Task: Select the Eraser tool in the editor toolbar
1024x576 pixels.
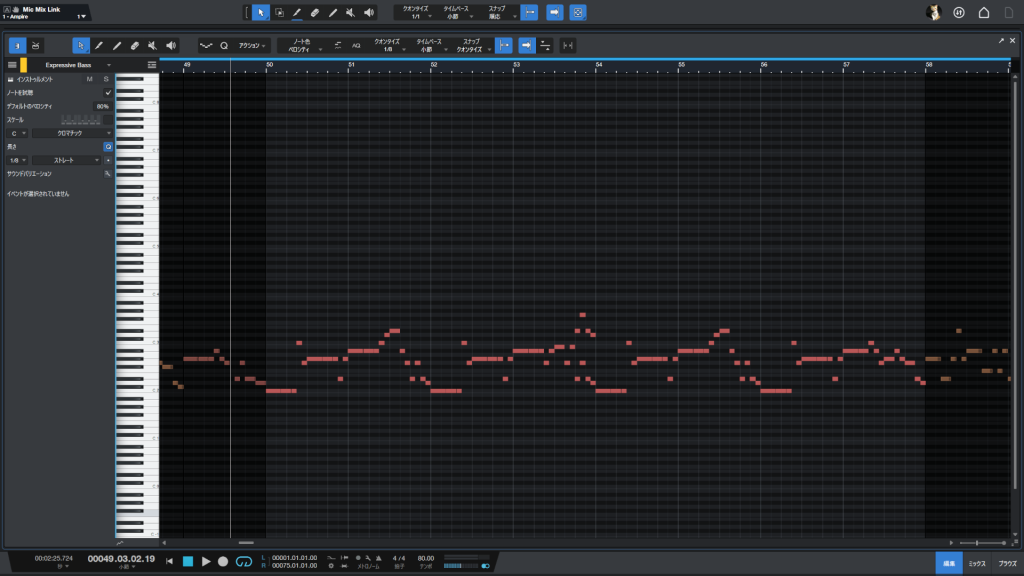Action: coord(135,45)
